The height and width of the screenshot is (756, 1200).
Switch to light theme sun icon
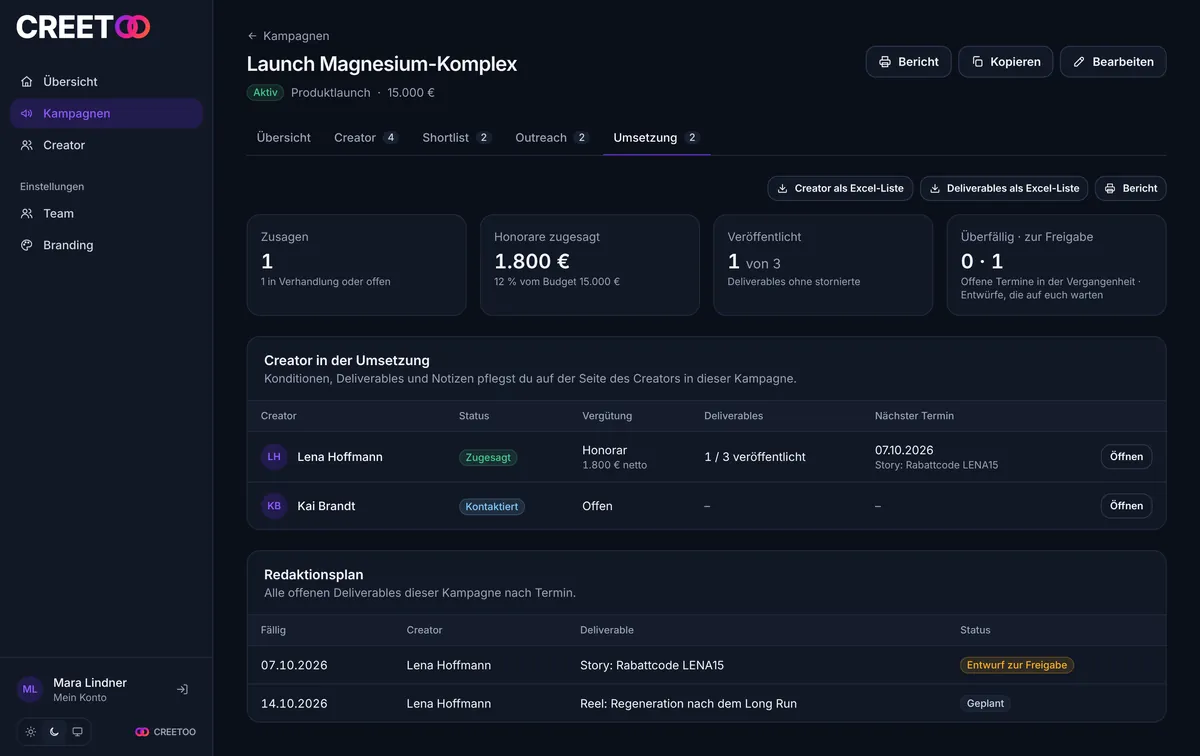[31, 732]
